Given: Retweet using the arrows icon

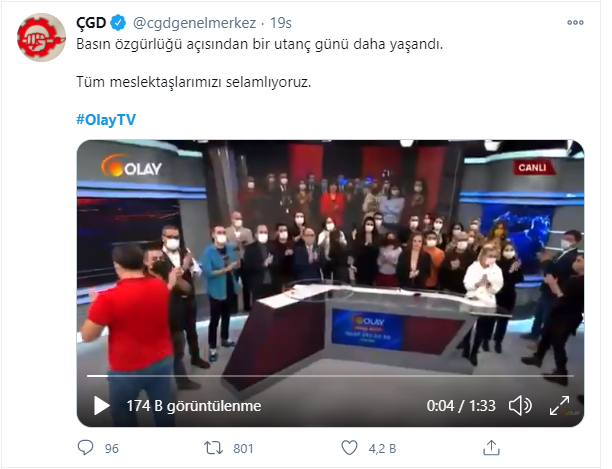Looking at the screenshot, I should pyautogui.click(x=213, y=448).
